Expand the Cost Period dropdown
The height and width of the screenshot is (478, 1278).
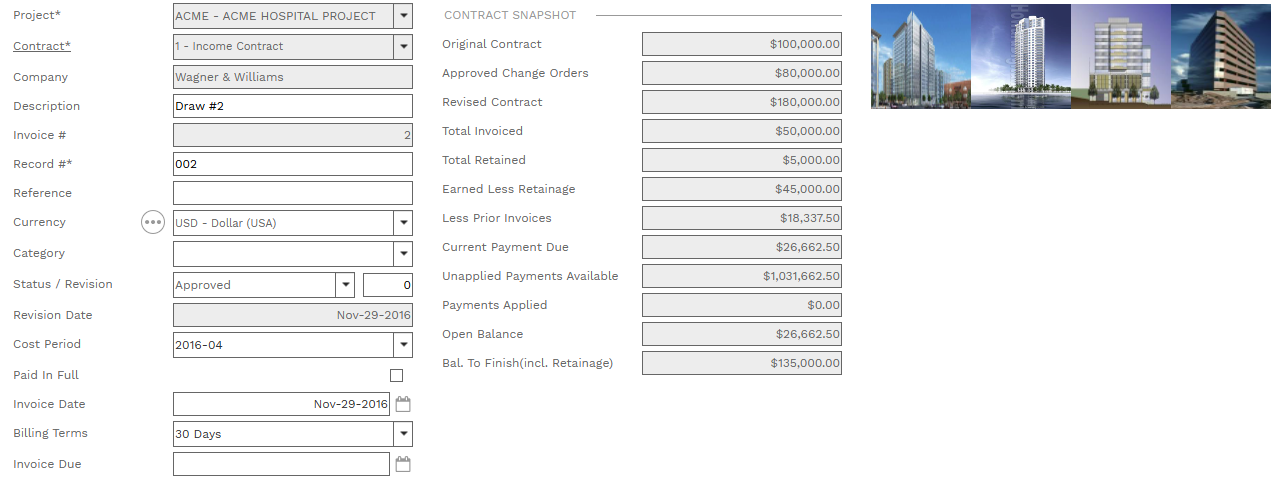[x=402, y=345]
